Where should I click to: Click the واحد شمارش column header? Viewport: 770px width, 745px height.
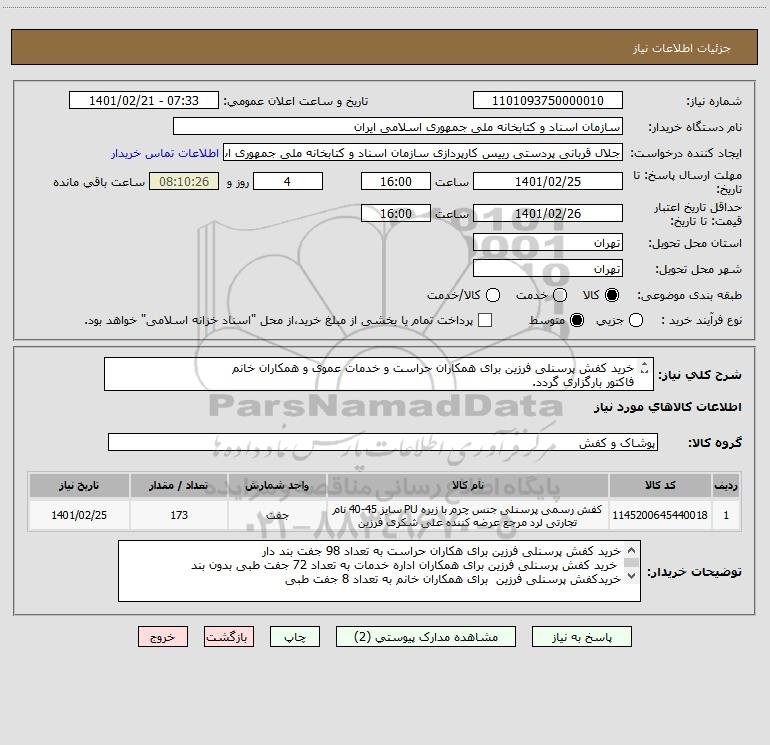click(277, 485)
